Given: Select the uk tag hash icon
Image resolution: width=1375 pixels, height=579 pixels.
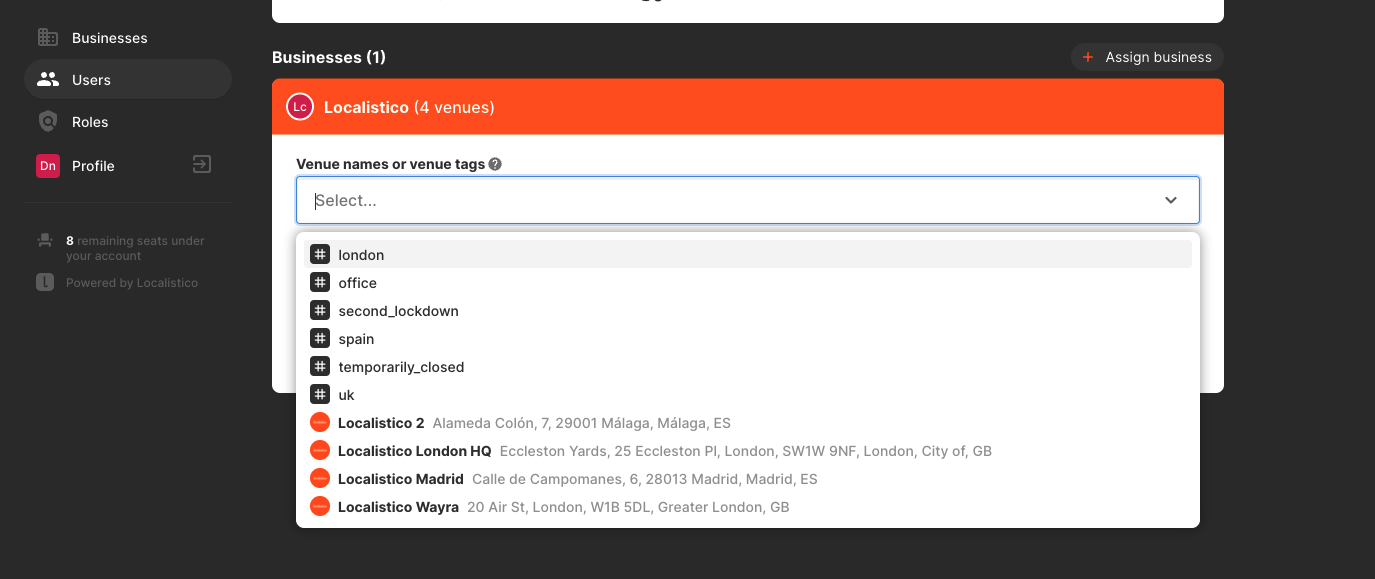Looking at the screenshot, I should click(320, 395).
